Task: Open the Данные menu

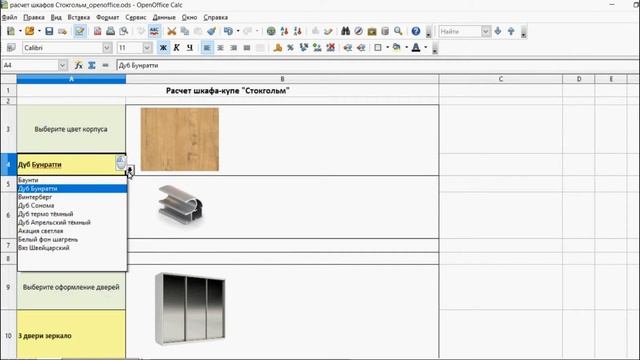Action: (164, 18)
